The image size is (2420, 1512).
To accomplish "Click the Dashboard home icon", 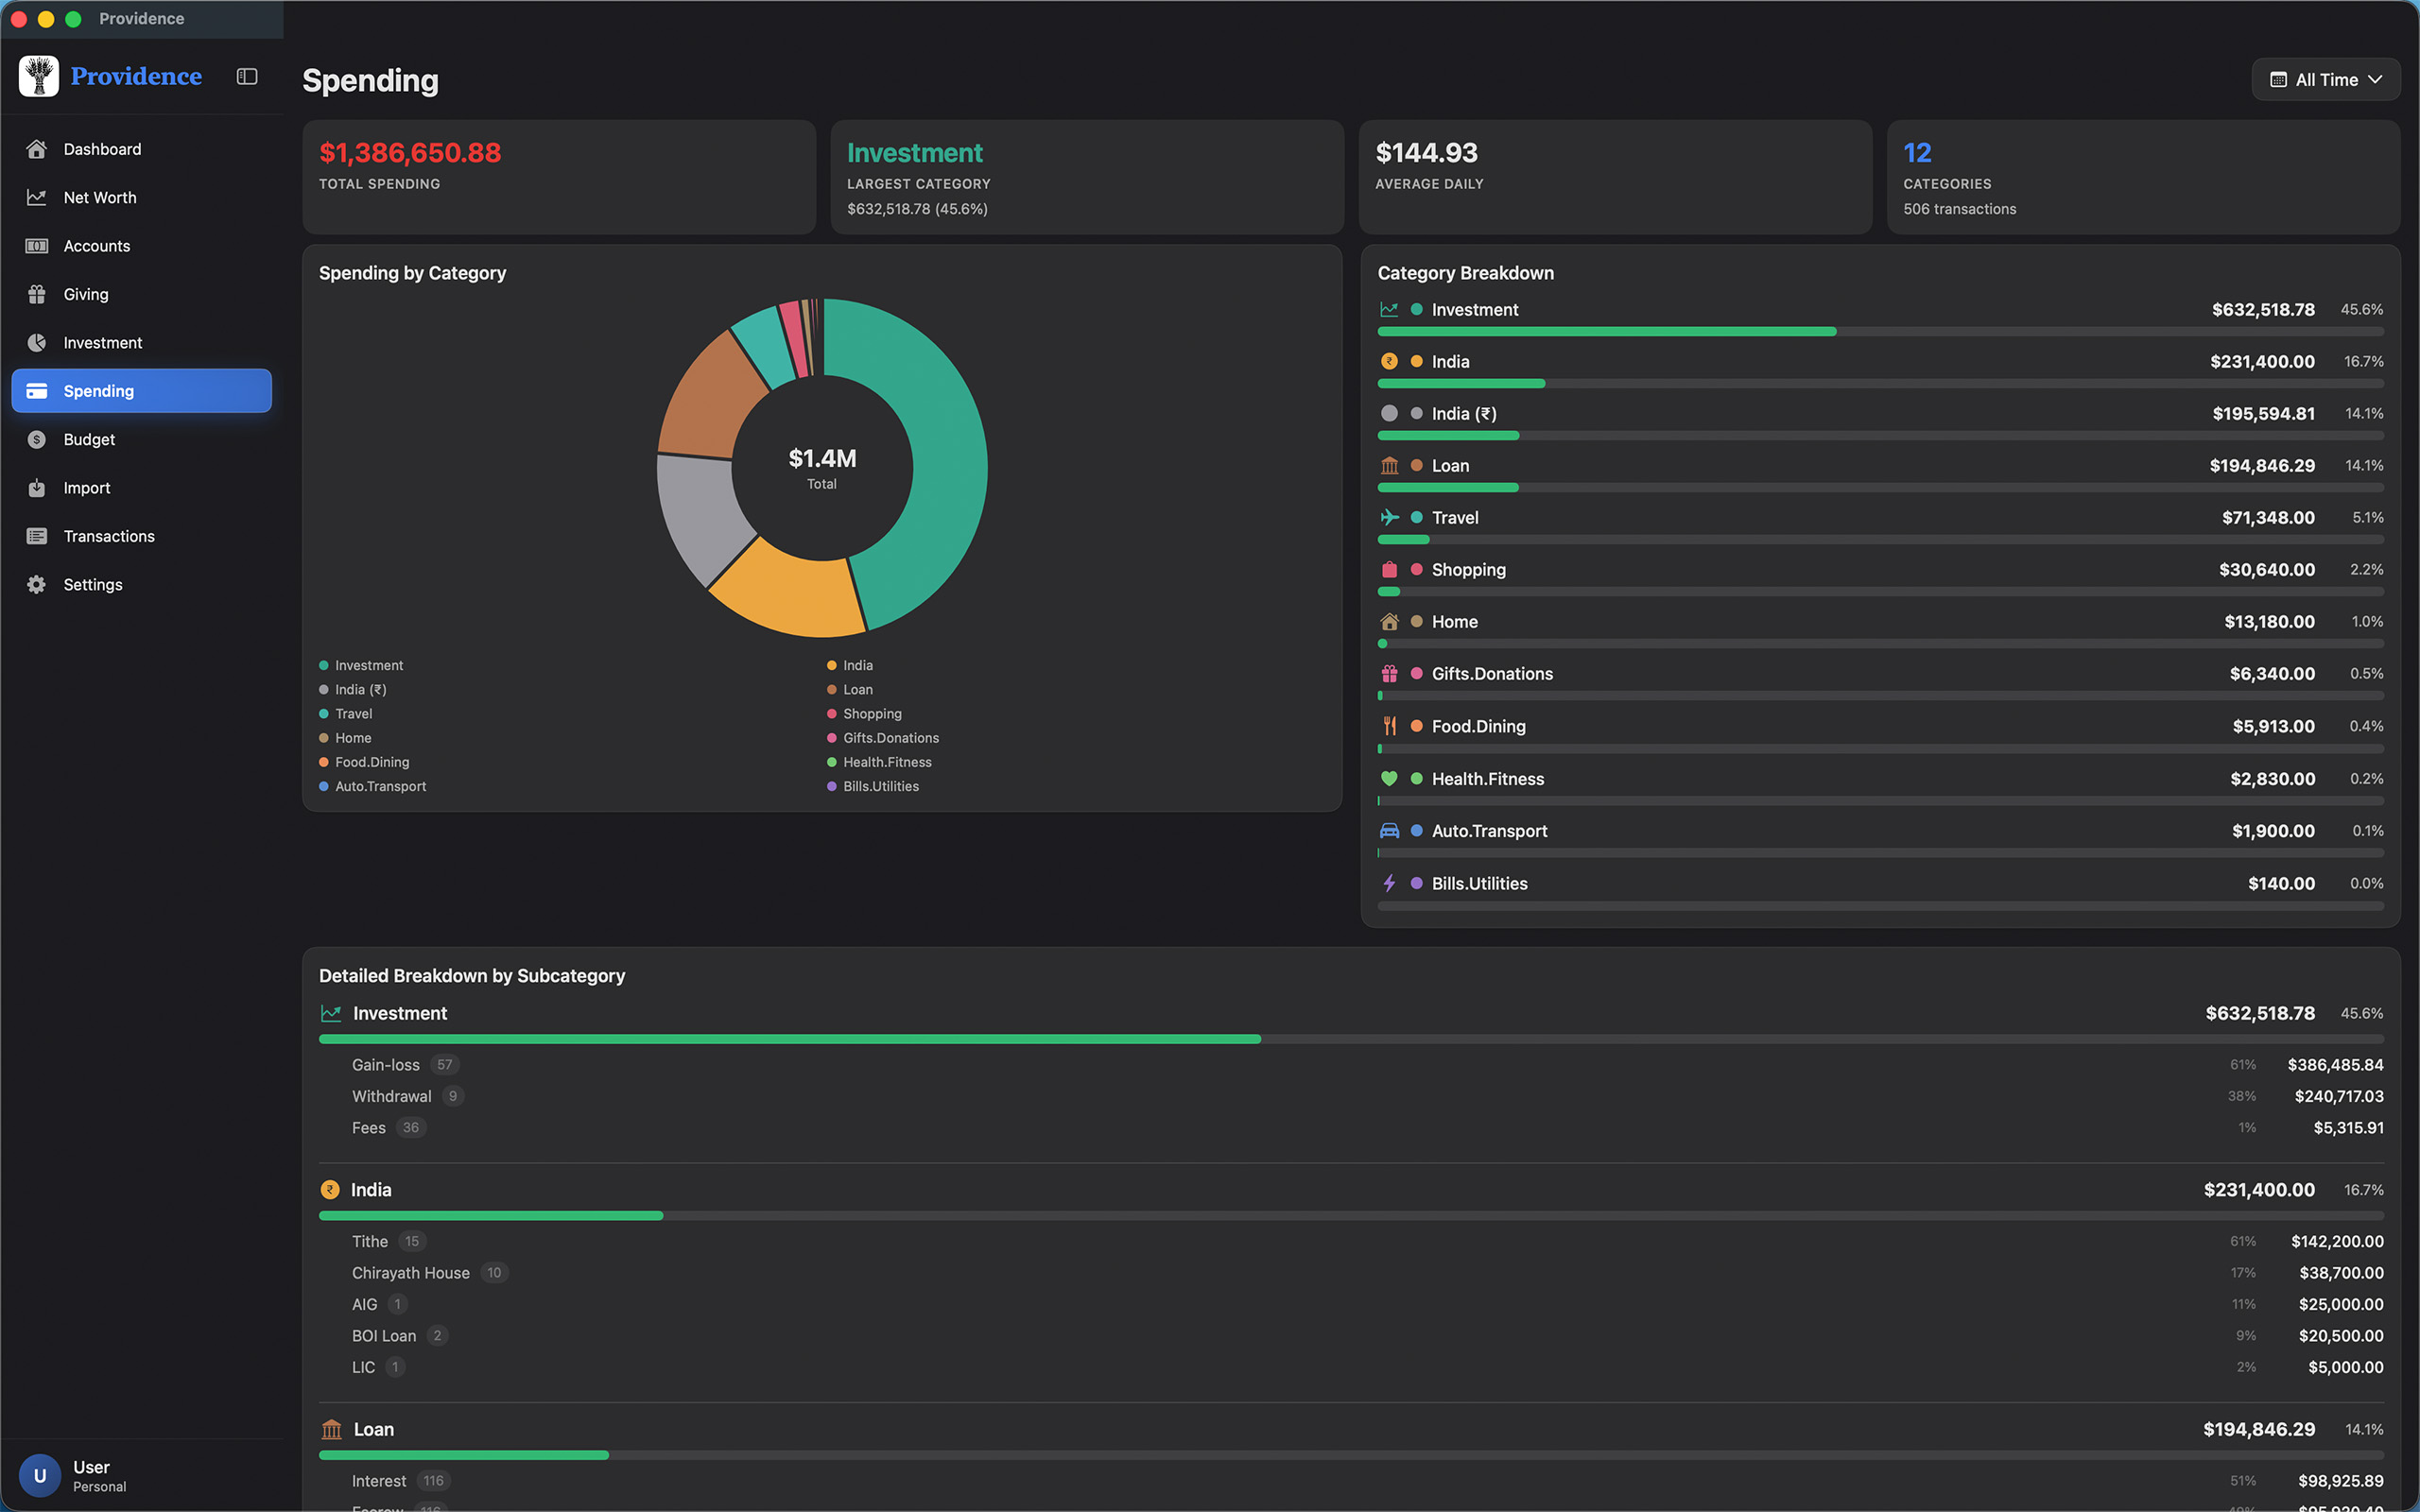I will click(x=37, y=149).
